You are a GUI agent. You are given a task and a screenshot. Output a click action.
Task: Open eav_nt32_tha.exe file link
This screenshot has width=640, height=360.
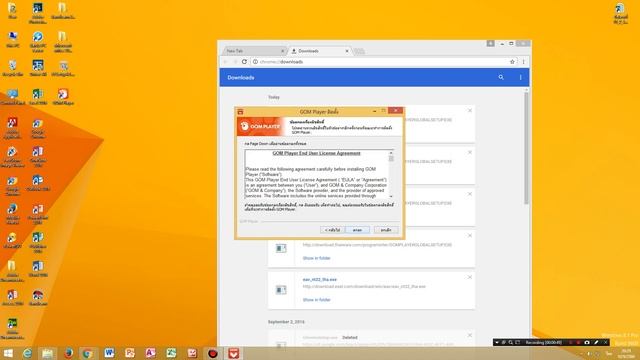[x=320, y=280]
